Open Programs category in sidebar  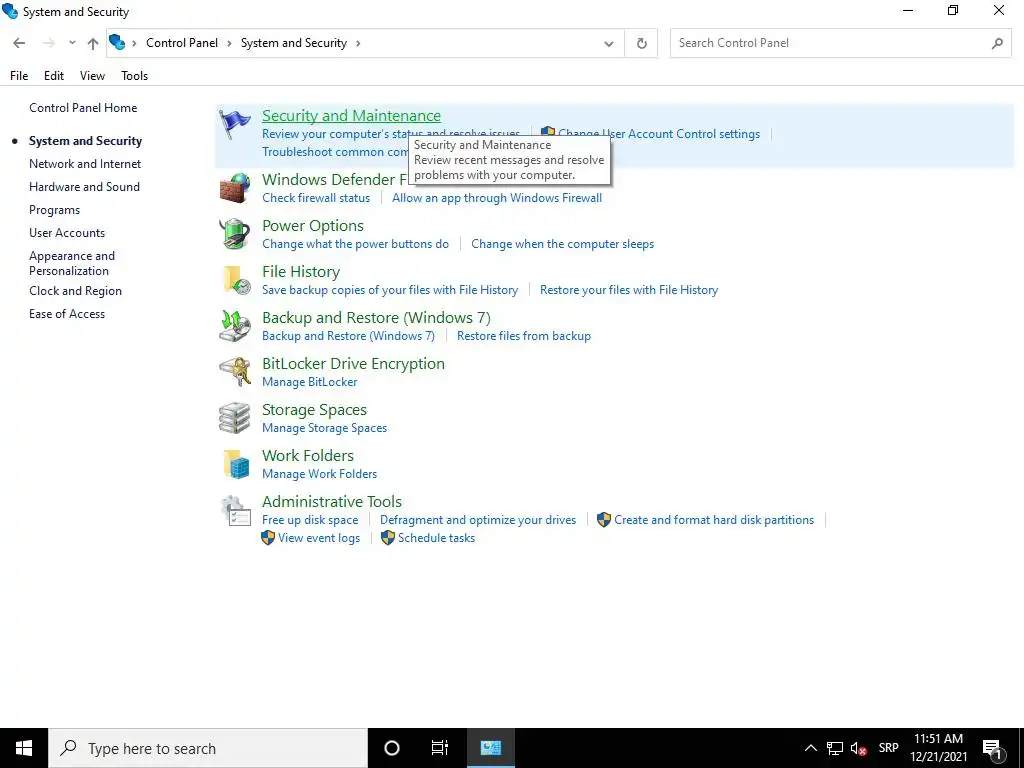point(54,210)
